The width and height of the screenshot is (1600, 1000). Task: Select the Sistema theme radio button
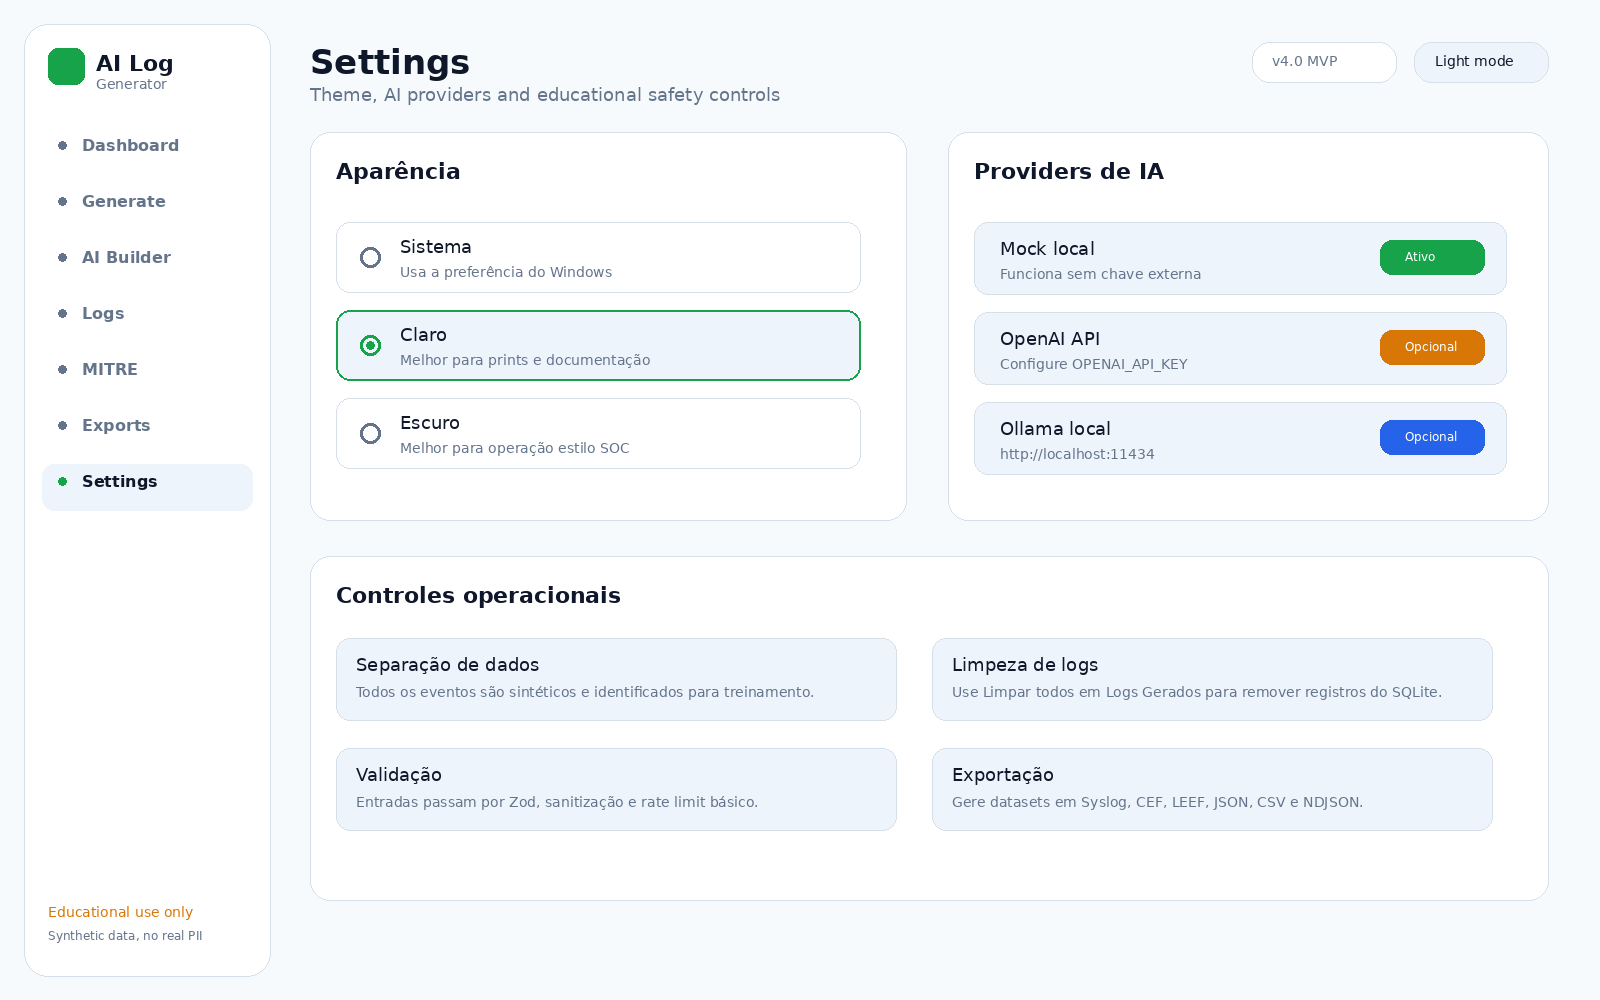370,258
